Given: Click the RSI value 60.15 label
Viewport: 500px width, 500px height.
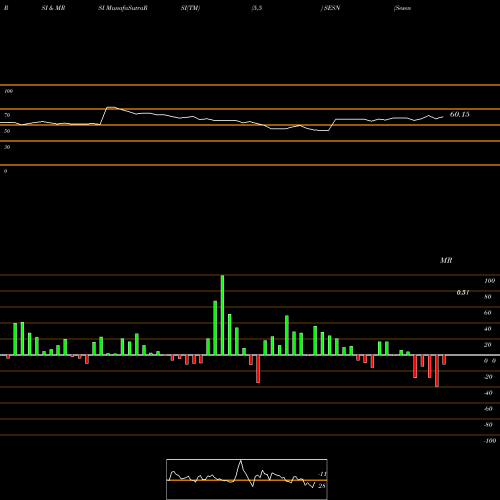Looking at the screenshot, I should click(459, 114).
